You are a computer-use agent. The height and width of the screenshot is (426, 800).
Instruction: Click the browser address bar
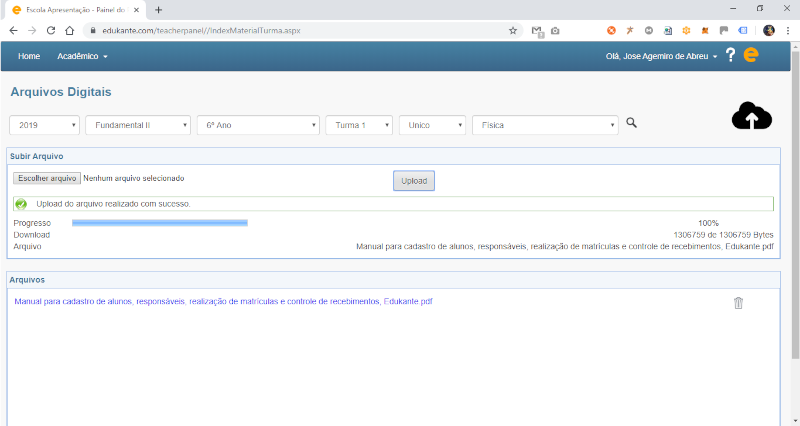(300, 31)
